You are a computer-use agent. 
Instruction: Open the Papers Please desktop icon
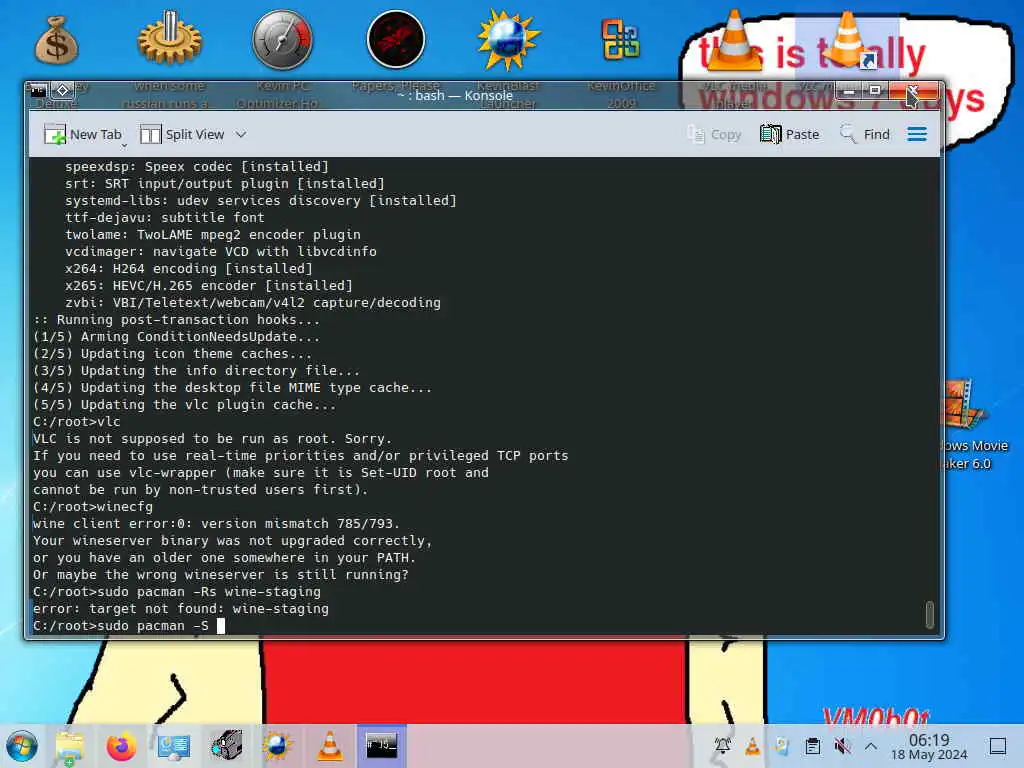[396, 39]
